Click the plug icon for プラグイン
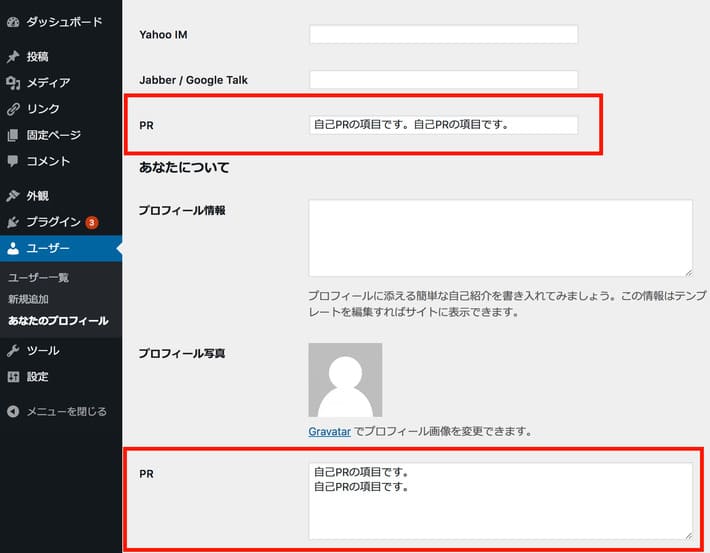Image resolution: width=710 pixels, height=553 pixels. click(13, 222)
